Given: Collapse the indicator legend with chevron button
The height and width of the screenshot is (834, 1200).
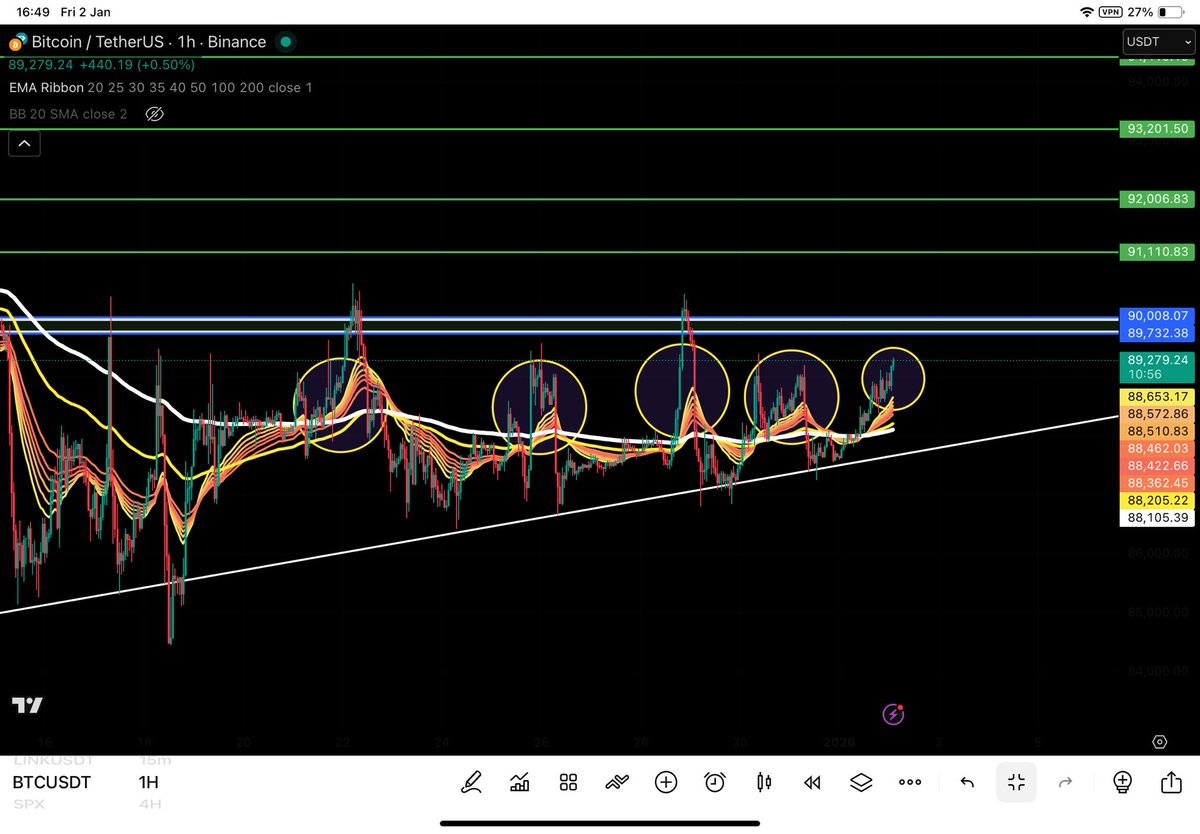Looking at the screenshot, I should (24, 144).
